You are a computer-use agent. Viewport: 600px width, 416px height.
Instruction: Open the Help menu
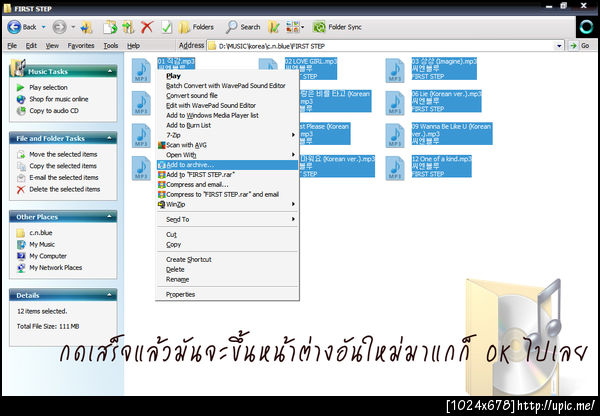click(133, 46)
